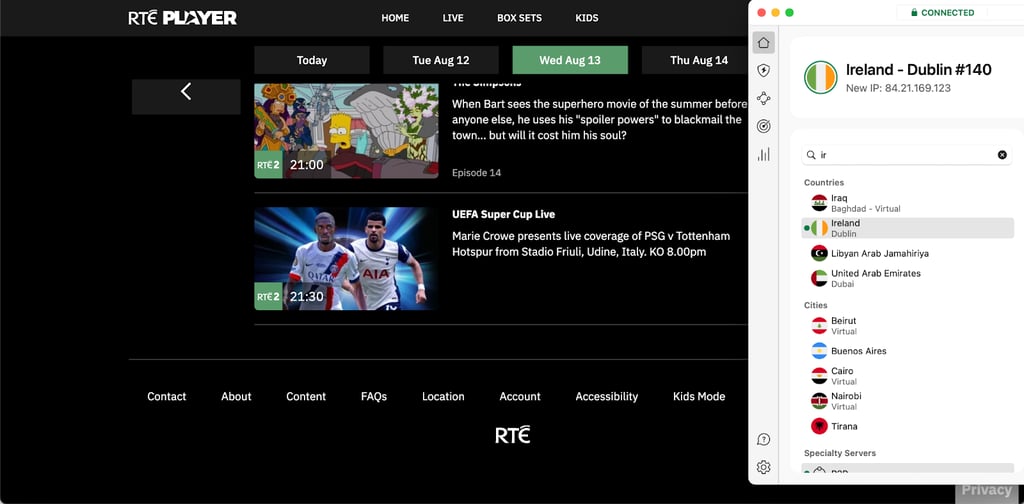Open the VPN help question icon
Image resolution: width=1024 pixels, height=504 pixels.
[x=763, y=439]
